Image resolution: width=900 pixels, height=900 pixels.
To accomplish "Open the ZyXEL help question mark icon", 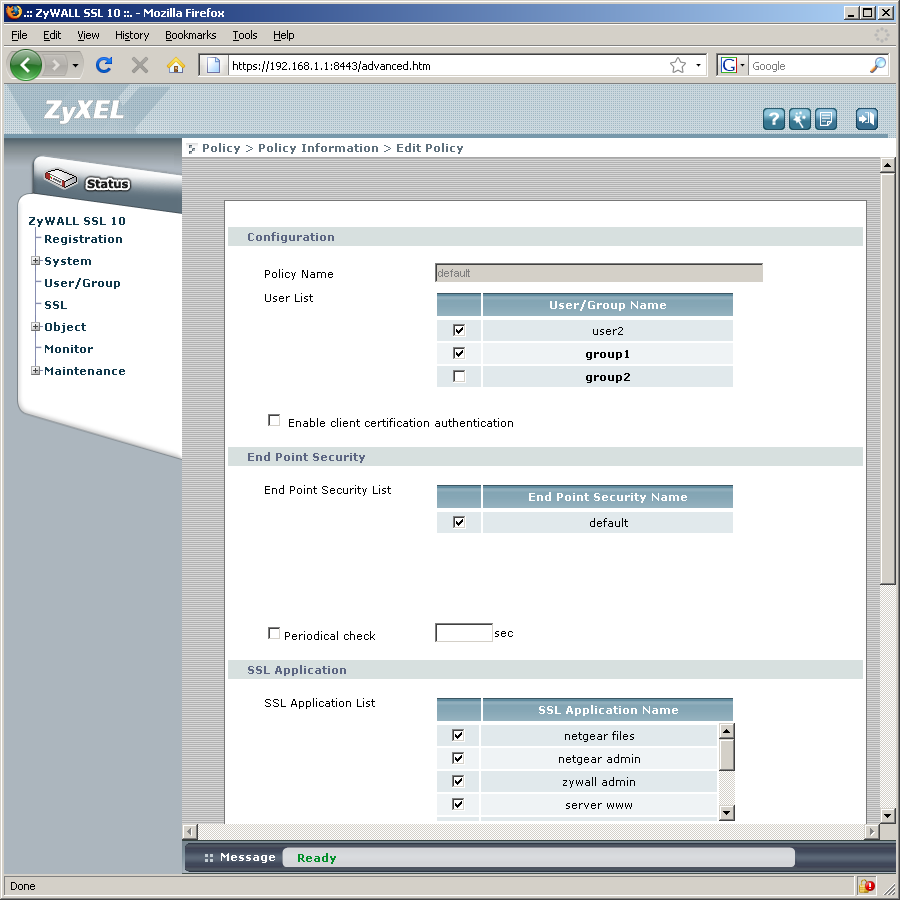I will [x=774, y=119].
